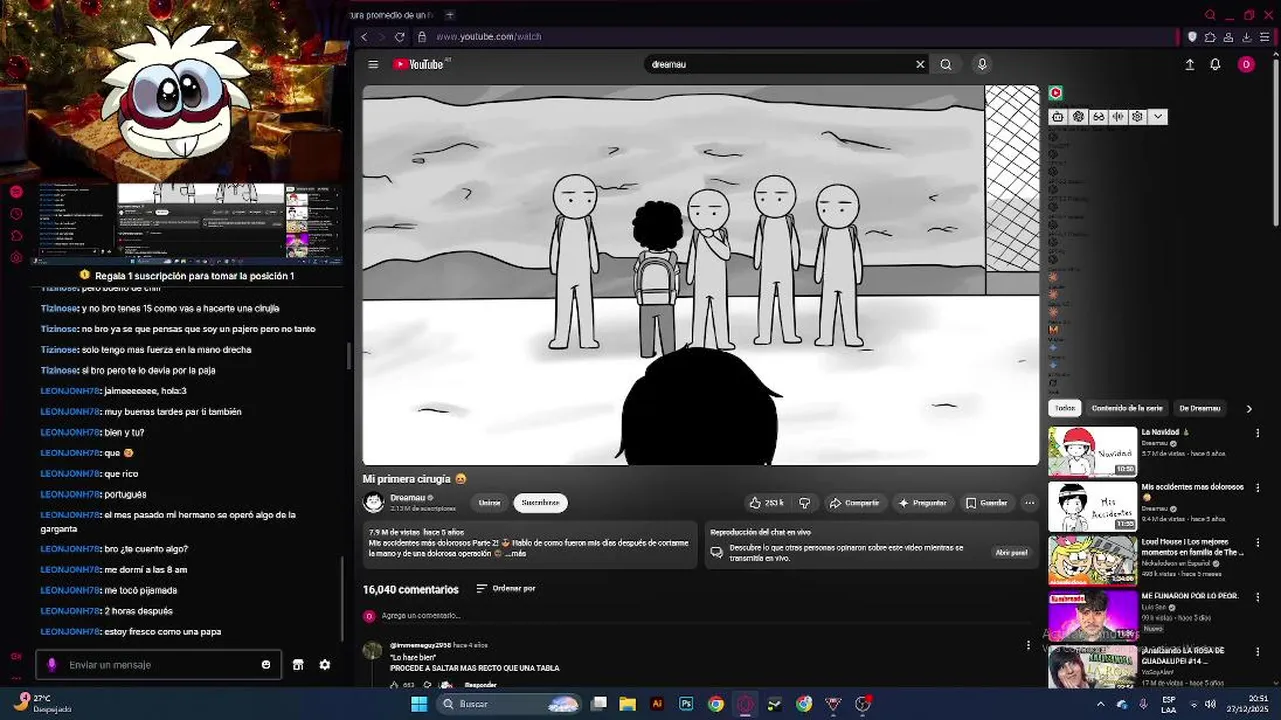Open Mis accidentes mas dolorosos thumbnail
The height and width of the screenshot is (720, 1281).
click(1092, 506)
